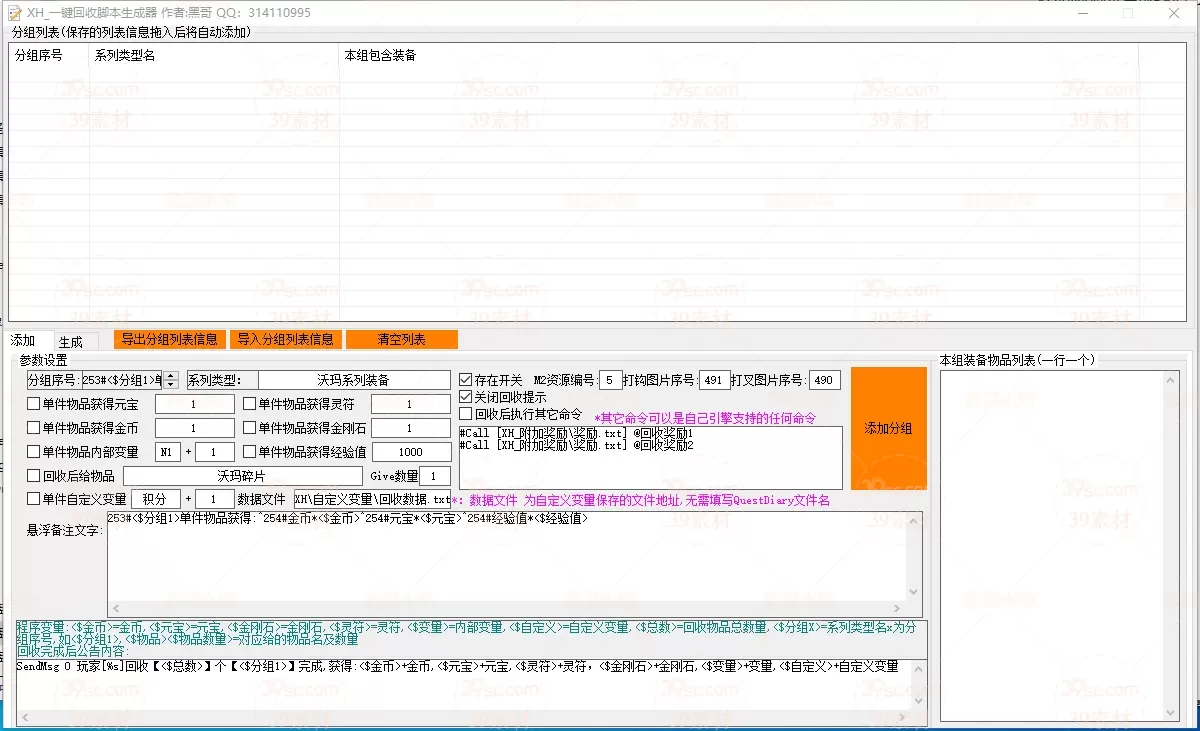Enable 单件物品获得经验值 checkbox

point(250,452)
